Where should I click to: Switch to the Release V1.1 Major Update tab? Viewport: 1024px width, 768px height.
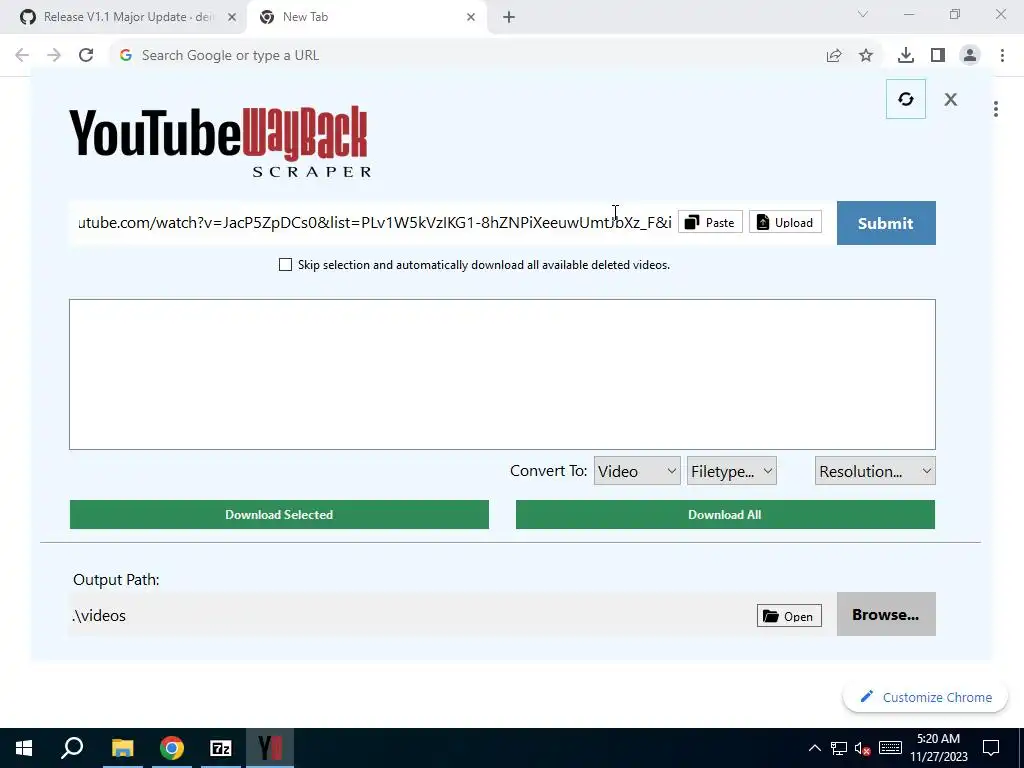coord(128,17)
